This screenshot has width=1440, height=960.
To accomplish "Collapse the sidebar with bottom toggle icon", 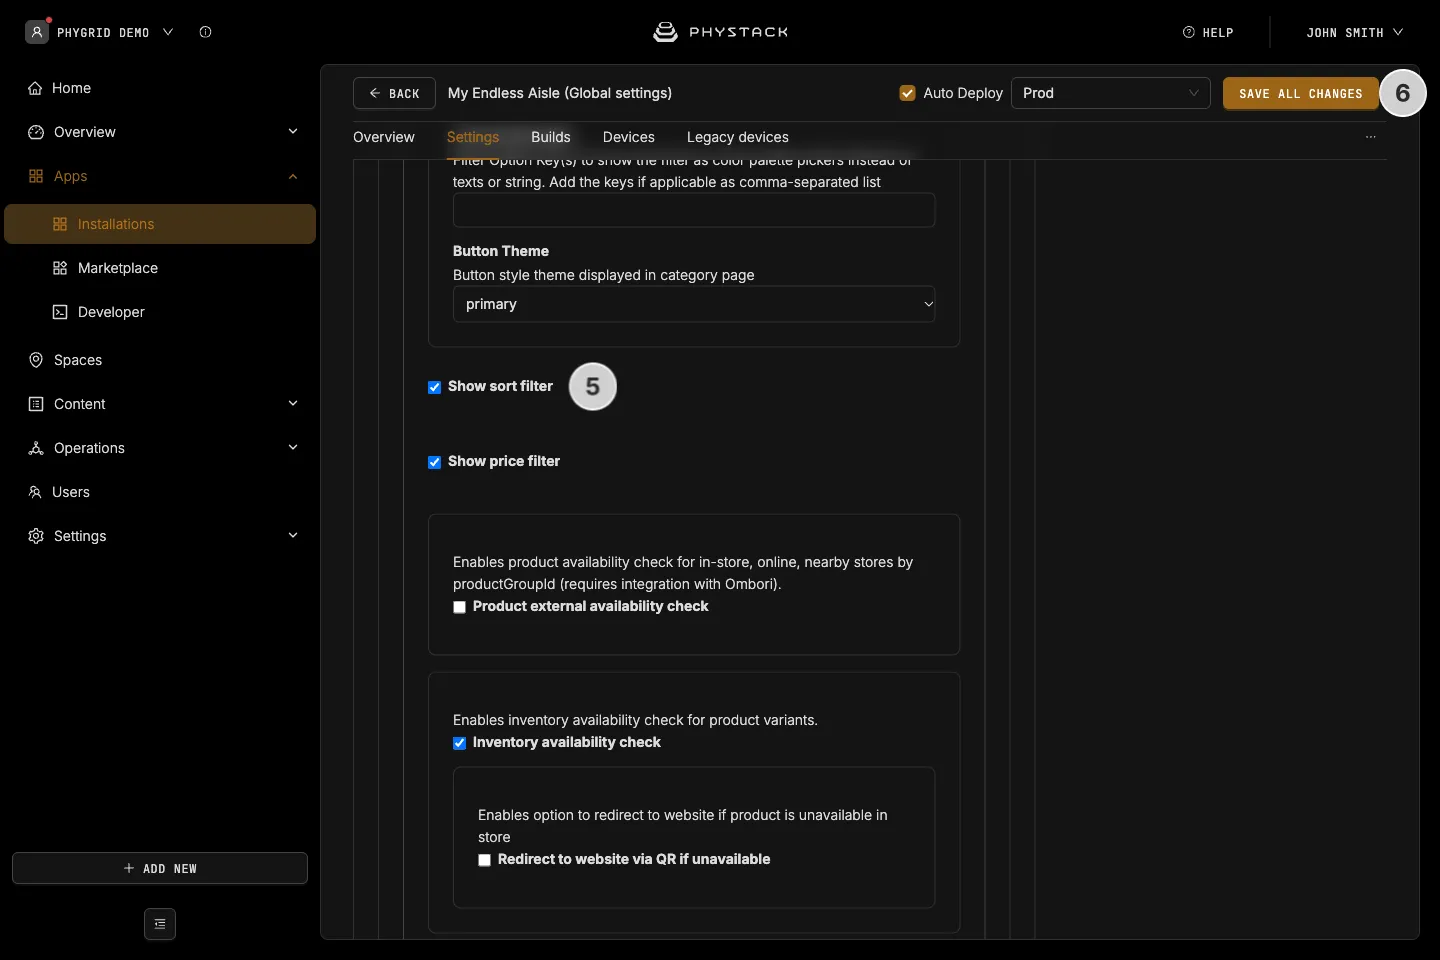I will (160, 924).
